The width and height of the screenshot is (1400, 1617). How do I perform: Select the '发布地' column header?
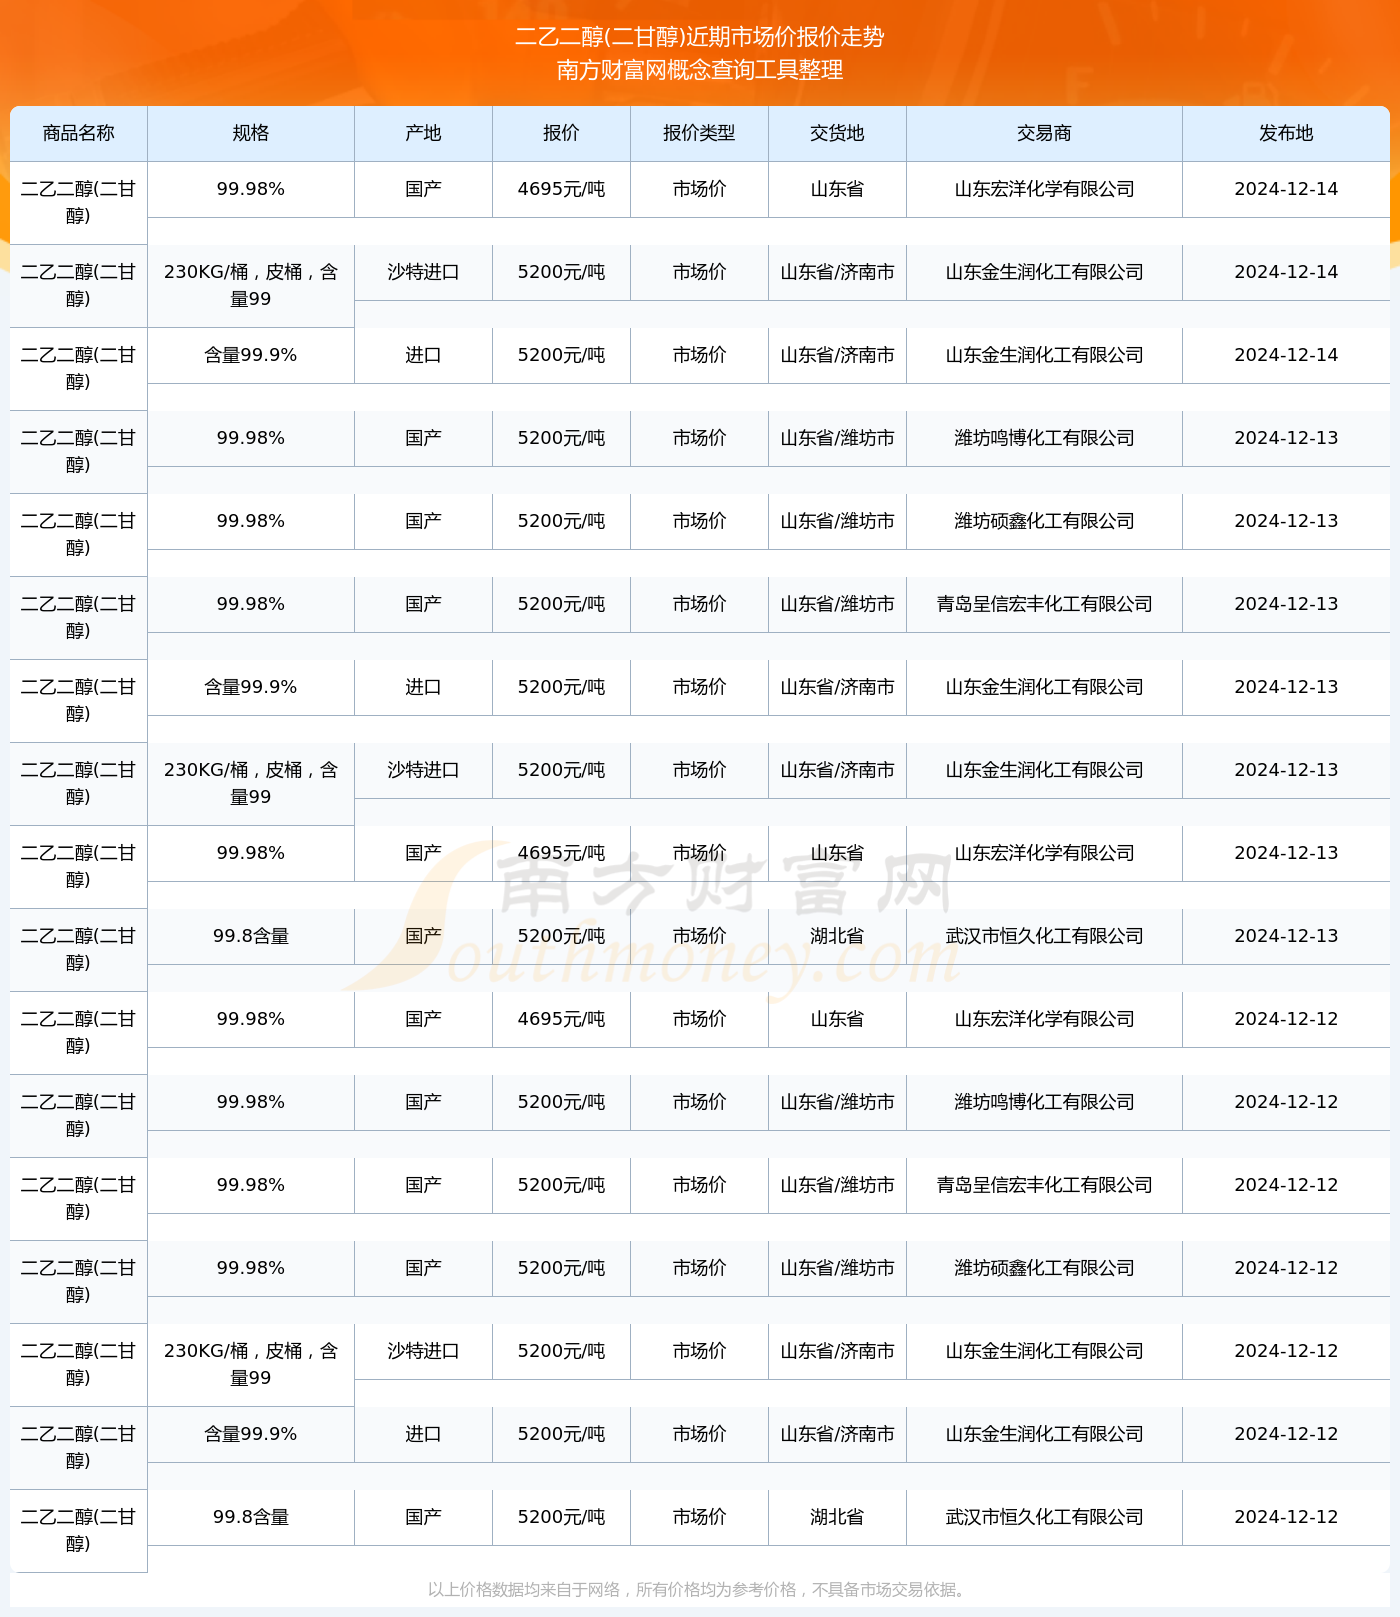coord(1287,133)
